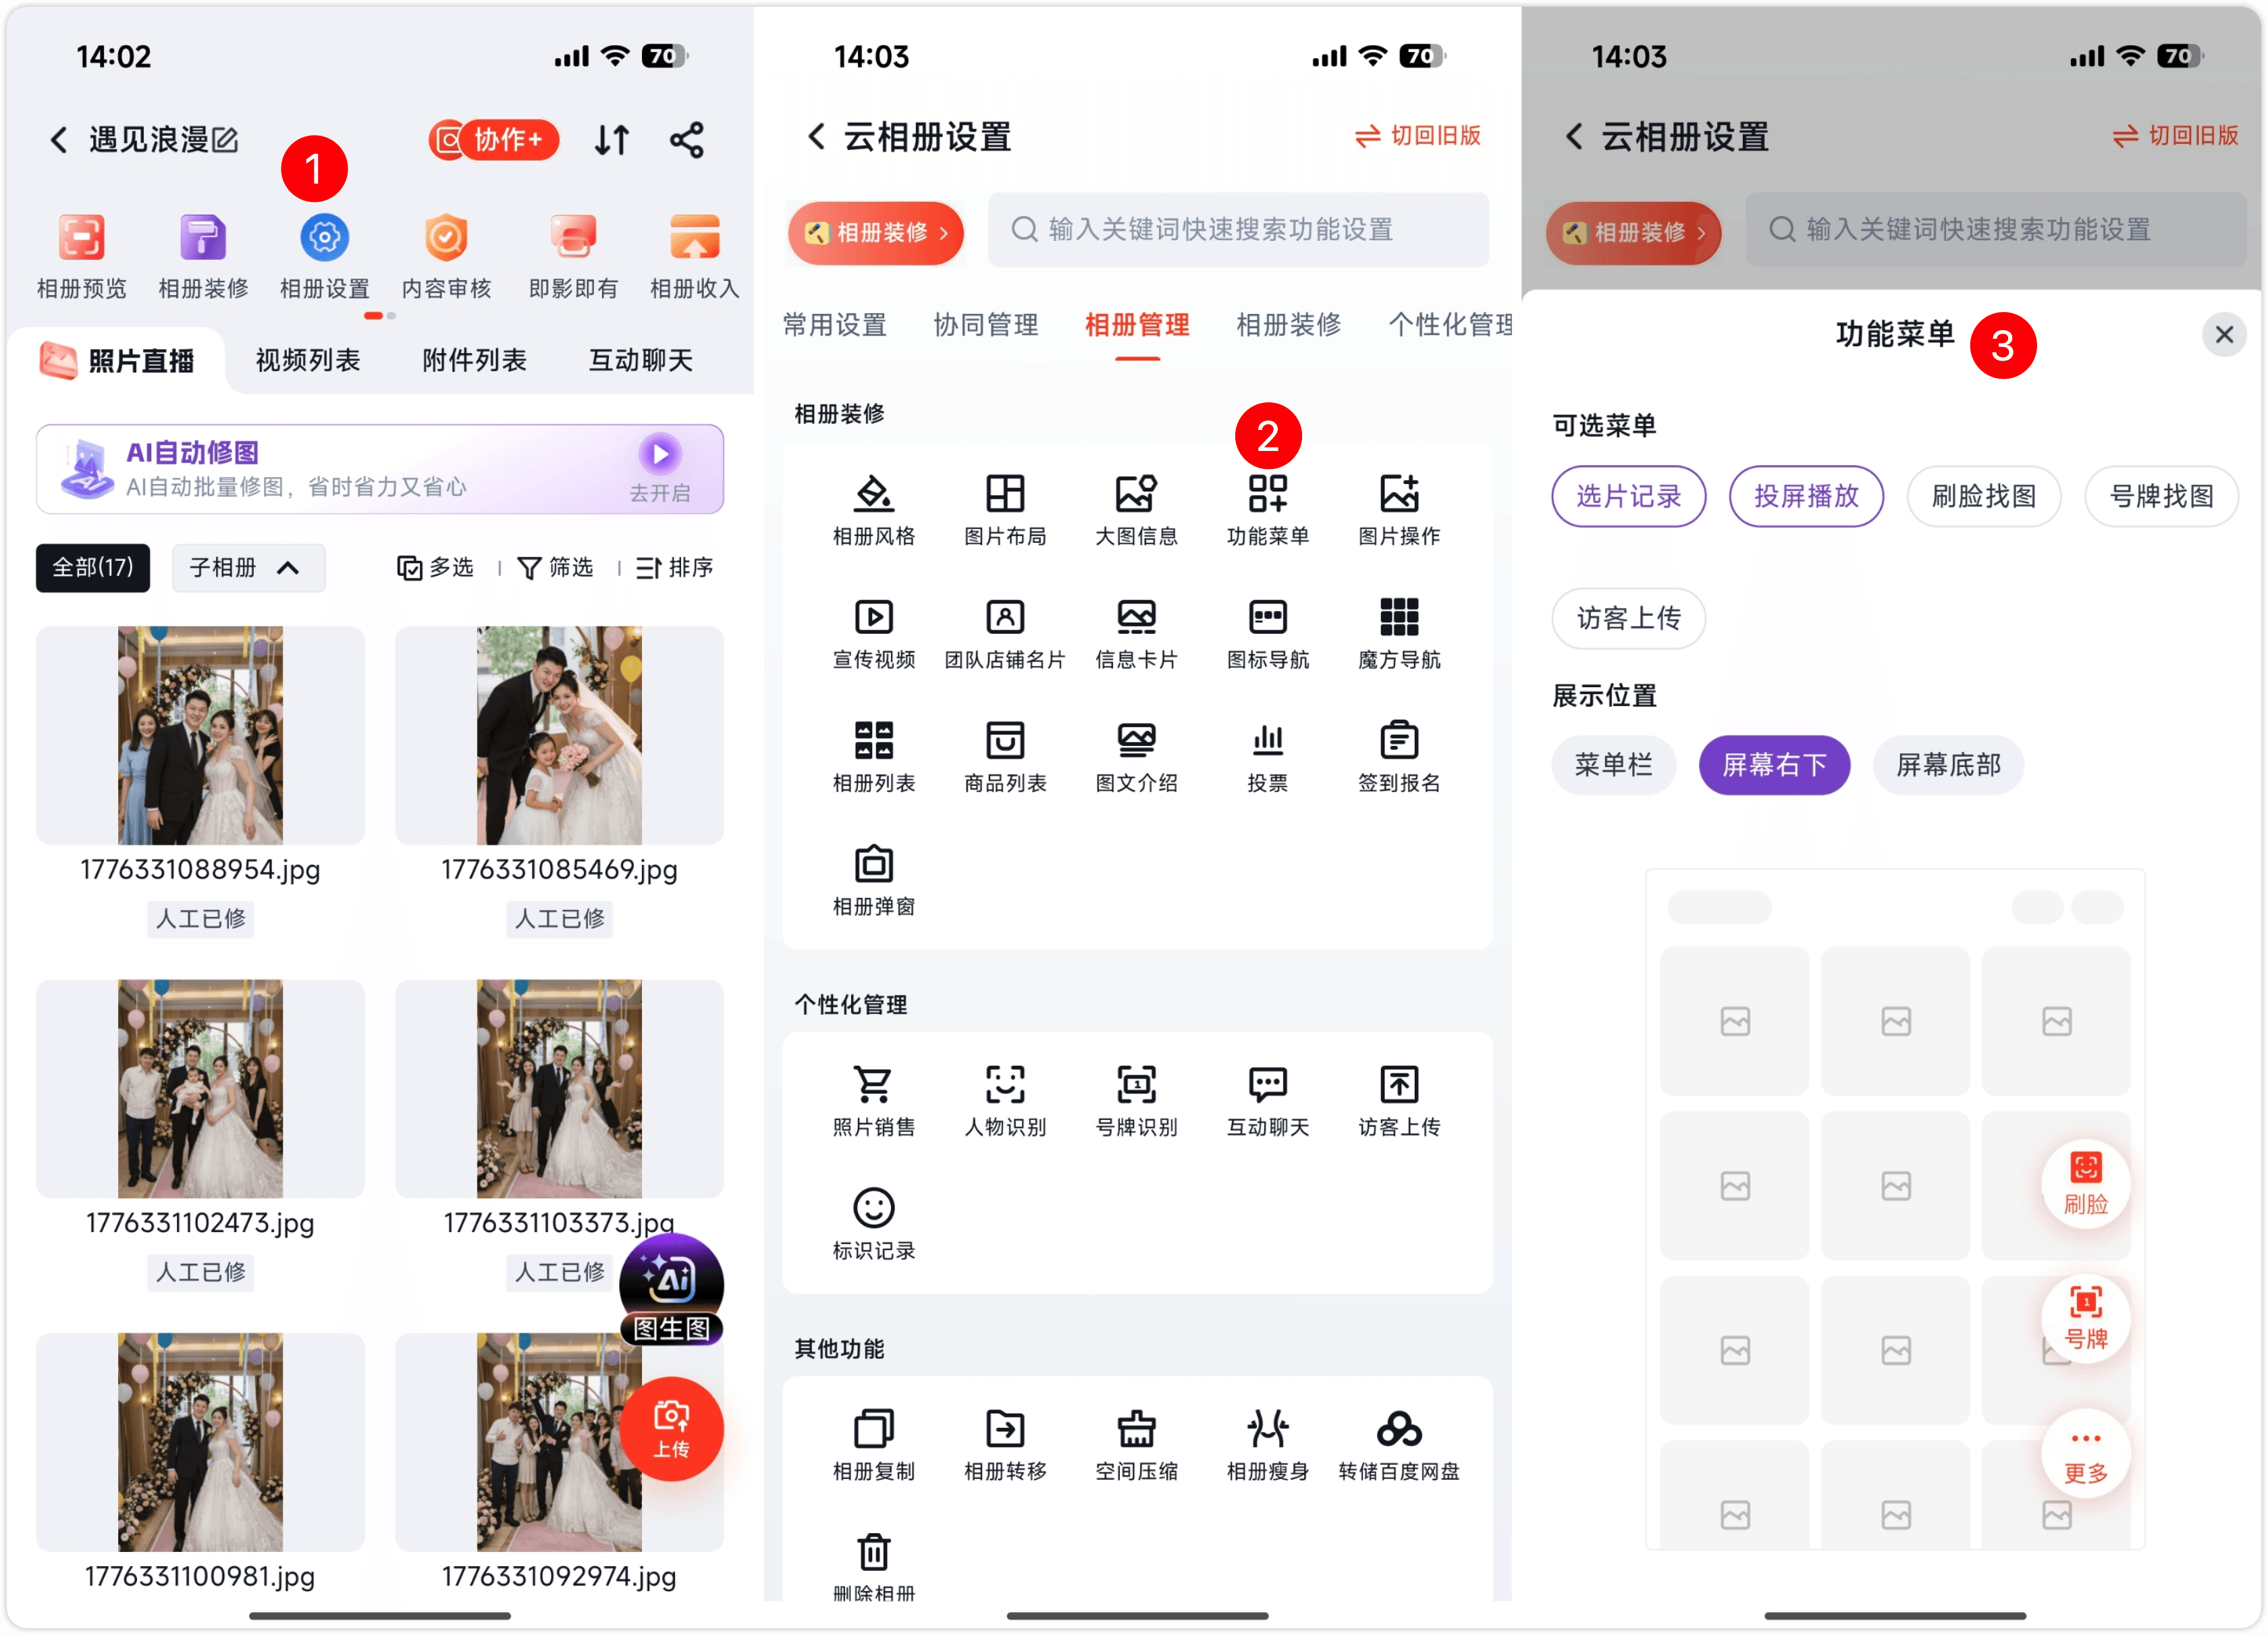Switch to the 协同管理 tab
This screenshot has width=2268, height=1635.
pos(985,324)
